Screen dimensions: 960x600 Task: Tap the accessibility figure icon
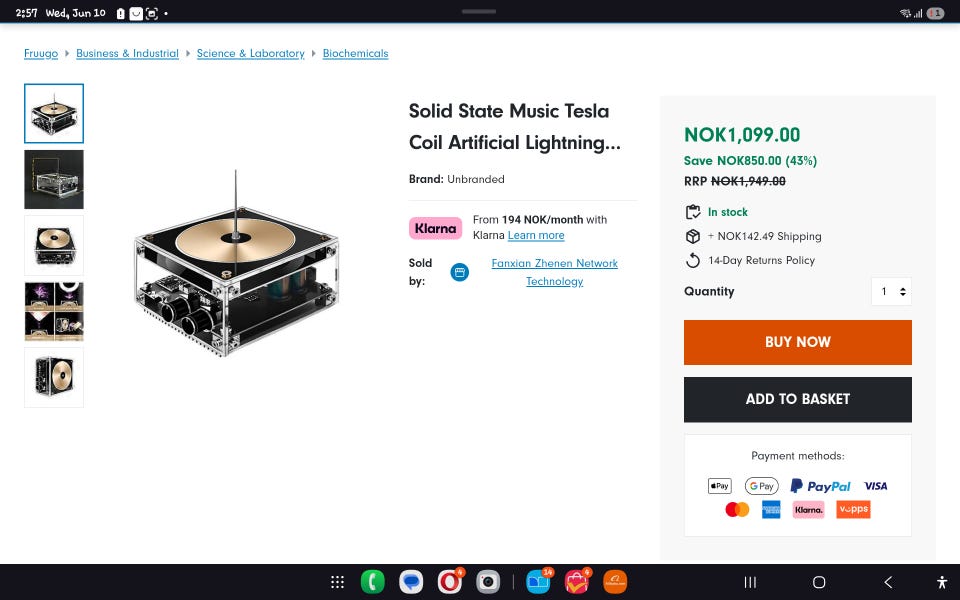coord(942,582)
